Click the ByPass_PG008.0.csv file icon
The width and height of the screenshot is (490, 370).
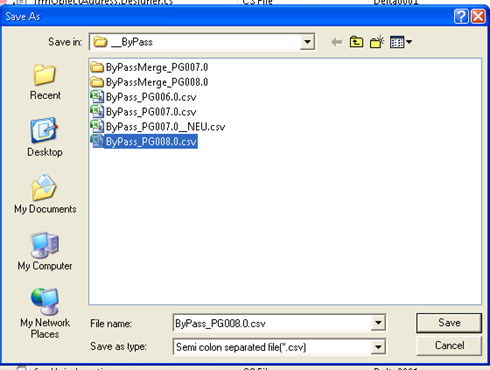tap(97, 141)
